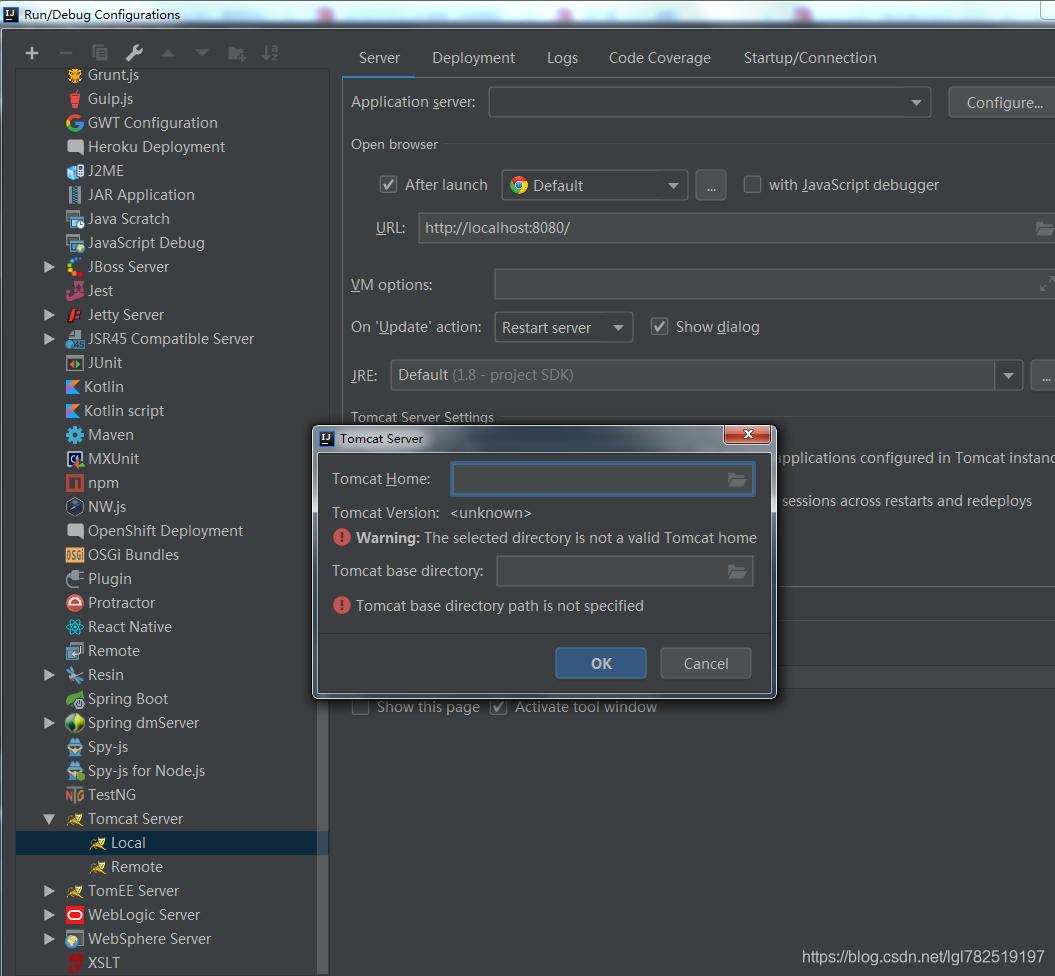This screenshot has width=1055, height=976.
Task: Click the Move Down arrow icon
Action: (x=202, y=53)
